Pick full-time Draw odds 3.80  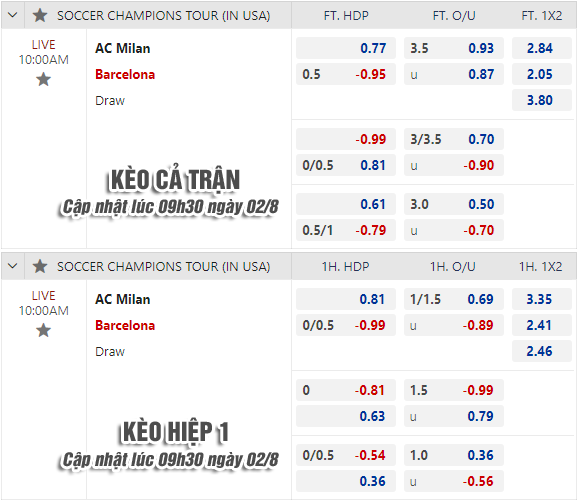pos(542,100)
